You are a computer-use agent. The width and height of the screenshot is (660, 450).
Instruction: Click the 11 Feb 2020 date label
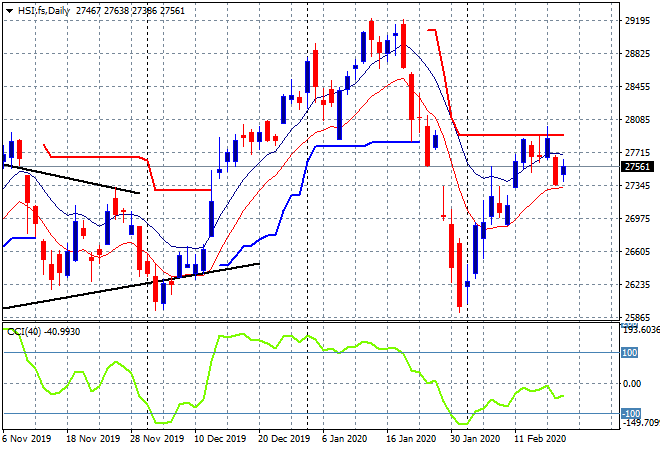point(540,439)
